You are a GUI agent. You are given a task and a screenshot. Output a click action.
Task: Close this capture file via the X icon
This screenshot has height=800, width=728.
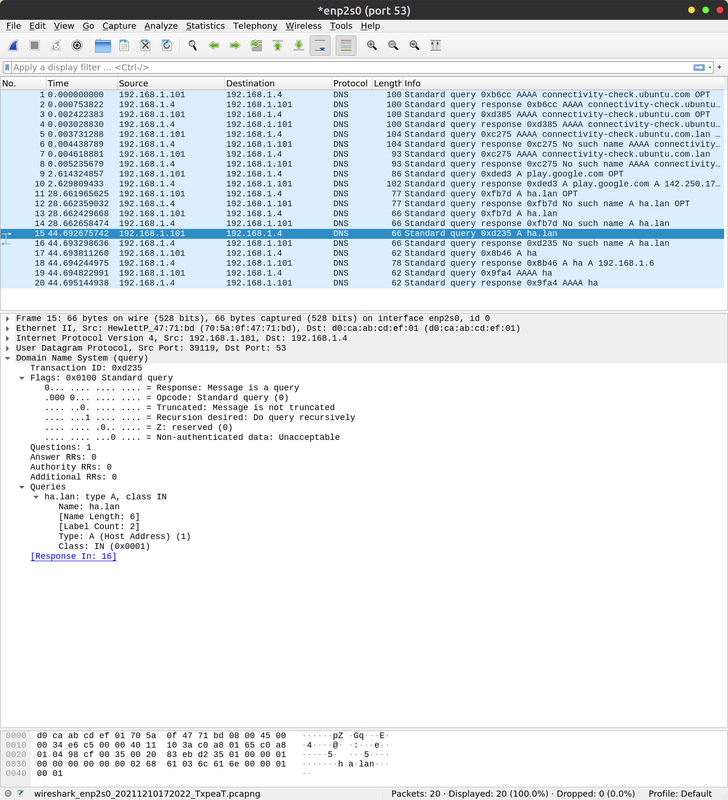tap(145, 45)
